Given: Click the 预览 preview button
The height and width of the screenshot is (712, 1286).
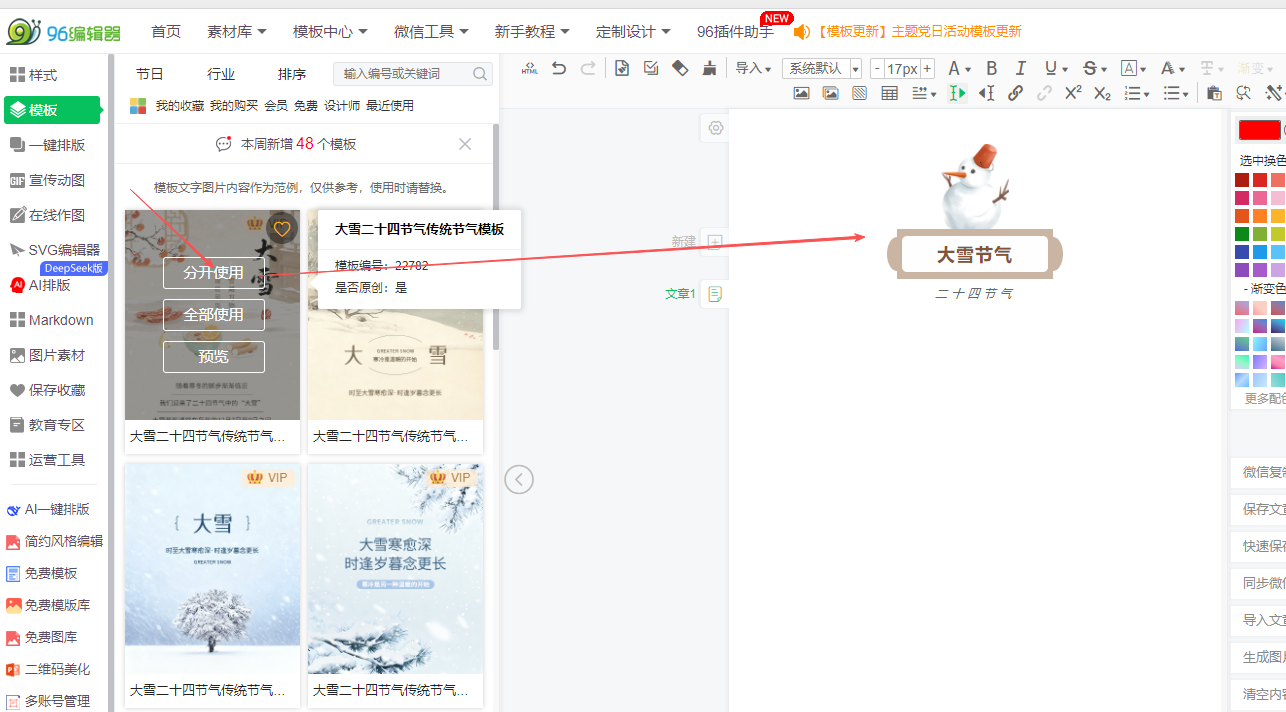Looking at the screenshot, I should tap(214, 357).
